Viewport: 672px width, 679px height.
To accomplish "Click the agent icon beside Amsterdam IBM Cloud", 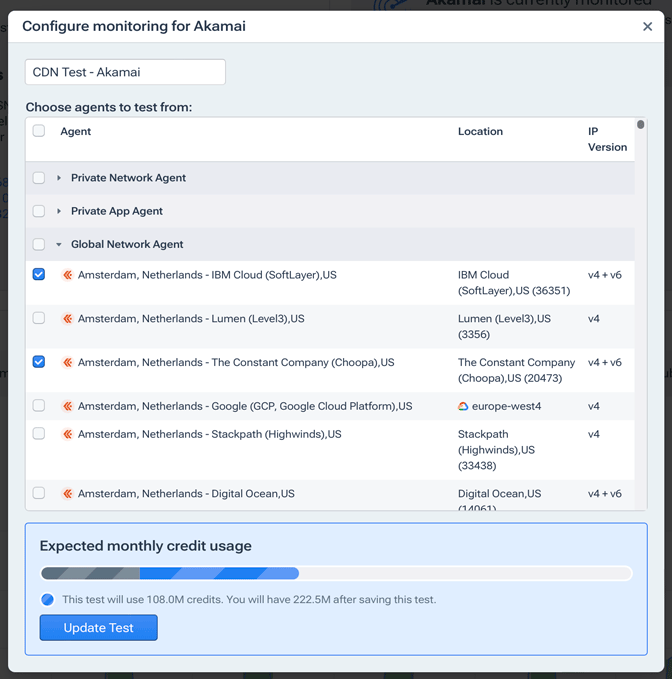I will (x=68, y=275).
